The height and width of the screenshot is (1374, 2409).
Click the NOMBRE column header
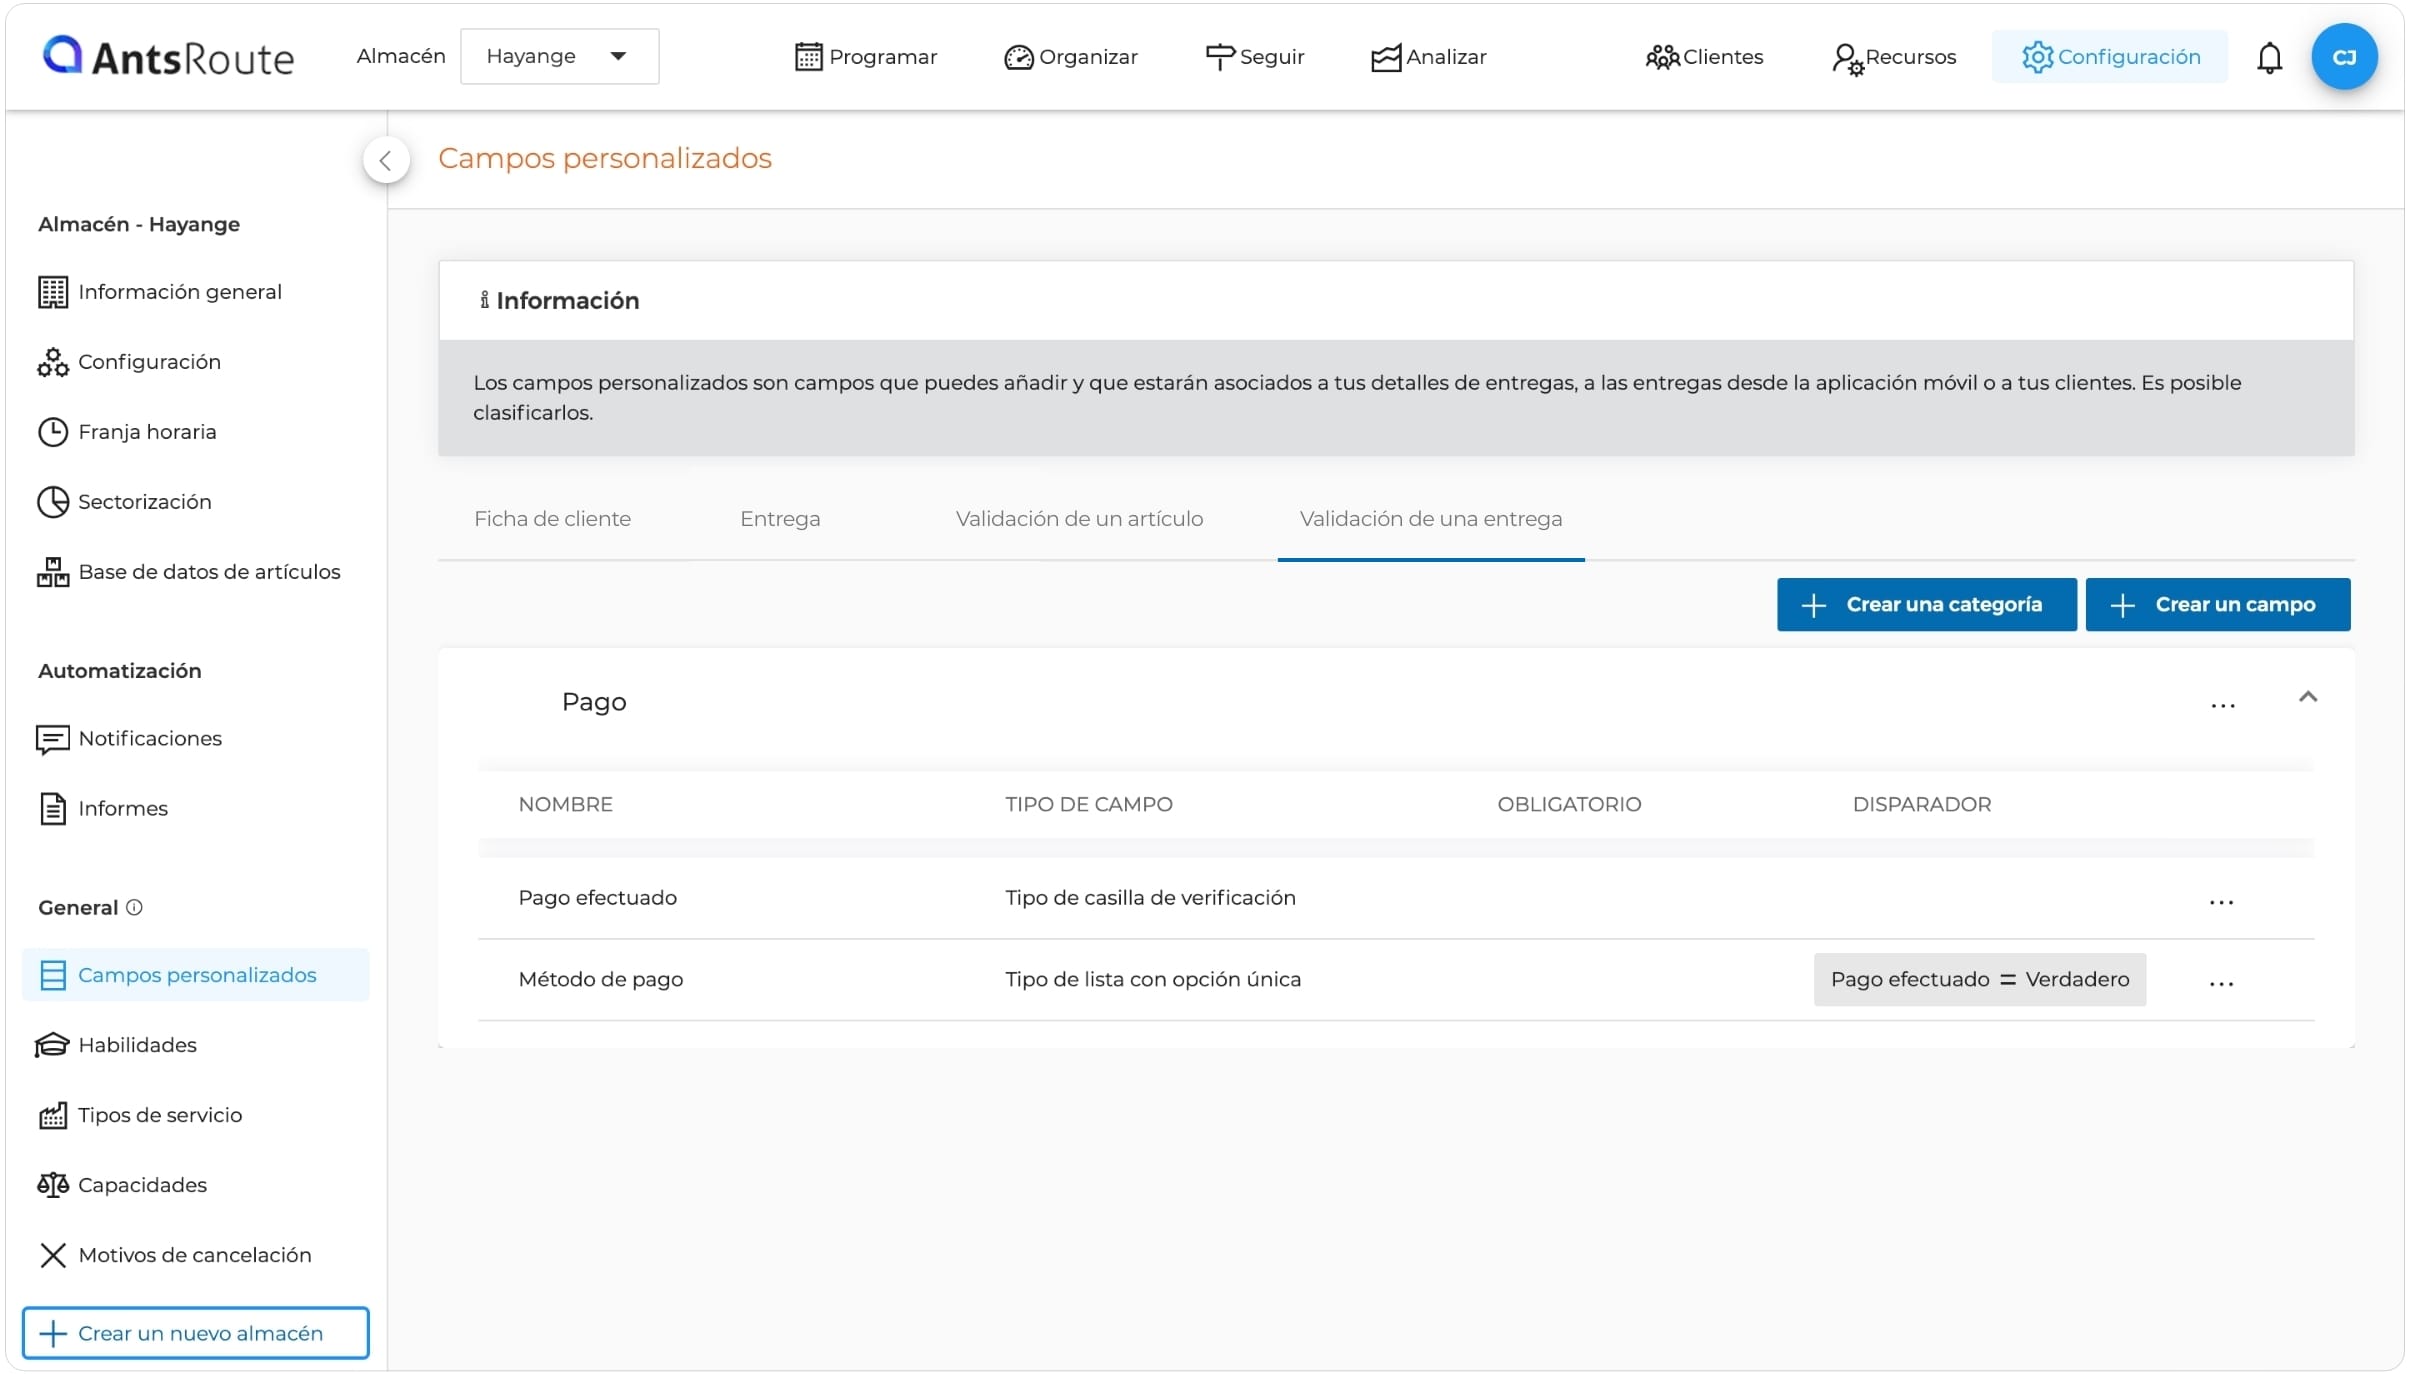(566, 805)
